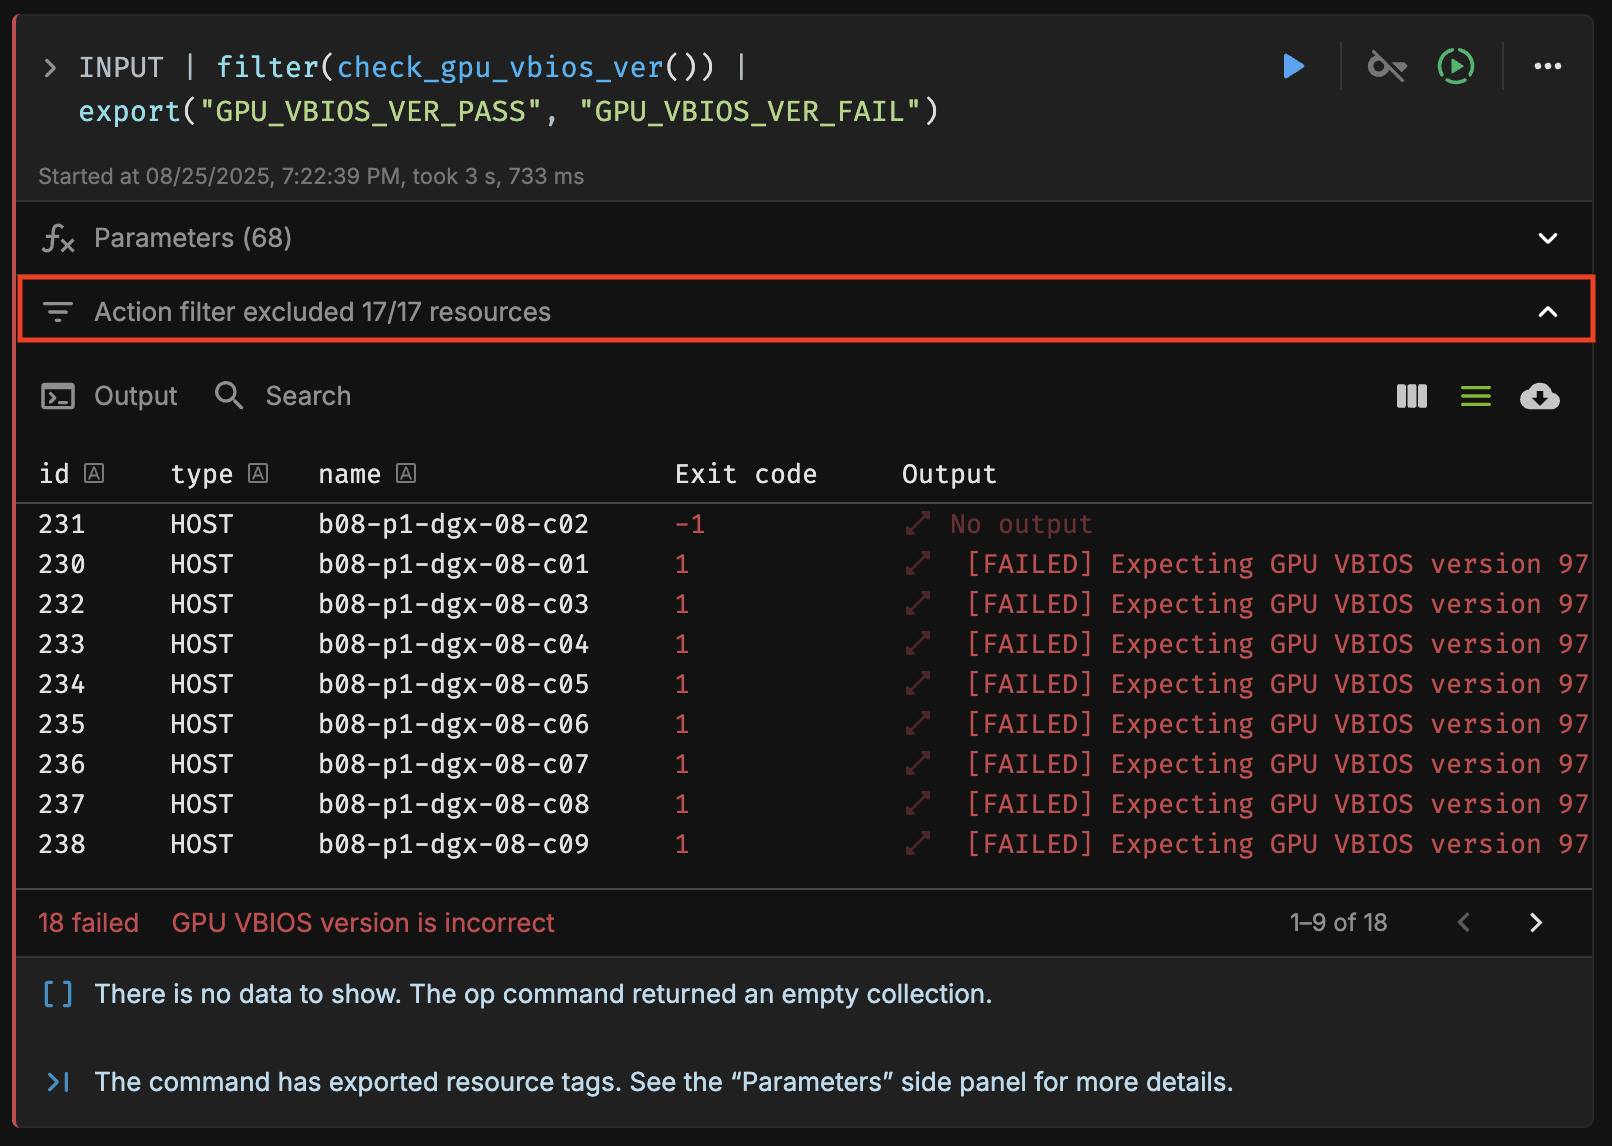Click the Output terminal icon

[x=58, y=397]
